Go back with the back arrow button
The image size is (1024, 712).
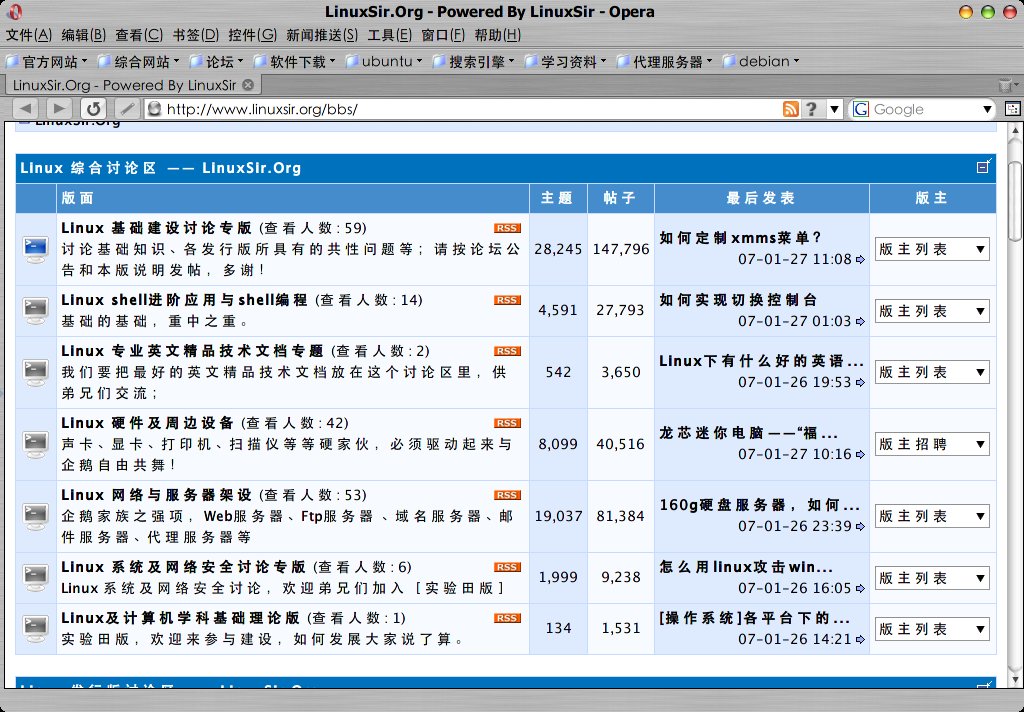click(26, 109)
